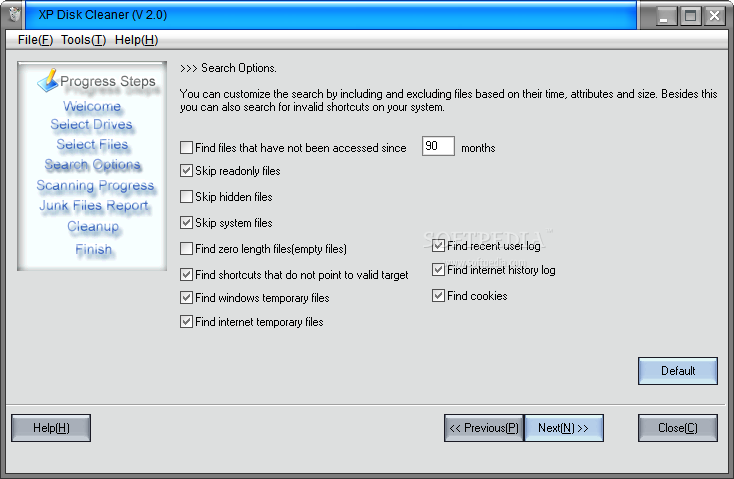Image resolution: width=734 pixels, height=479 pixels.
Task: Toggle Skip system files checkbox
Action: point(186,222)
